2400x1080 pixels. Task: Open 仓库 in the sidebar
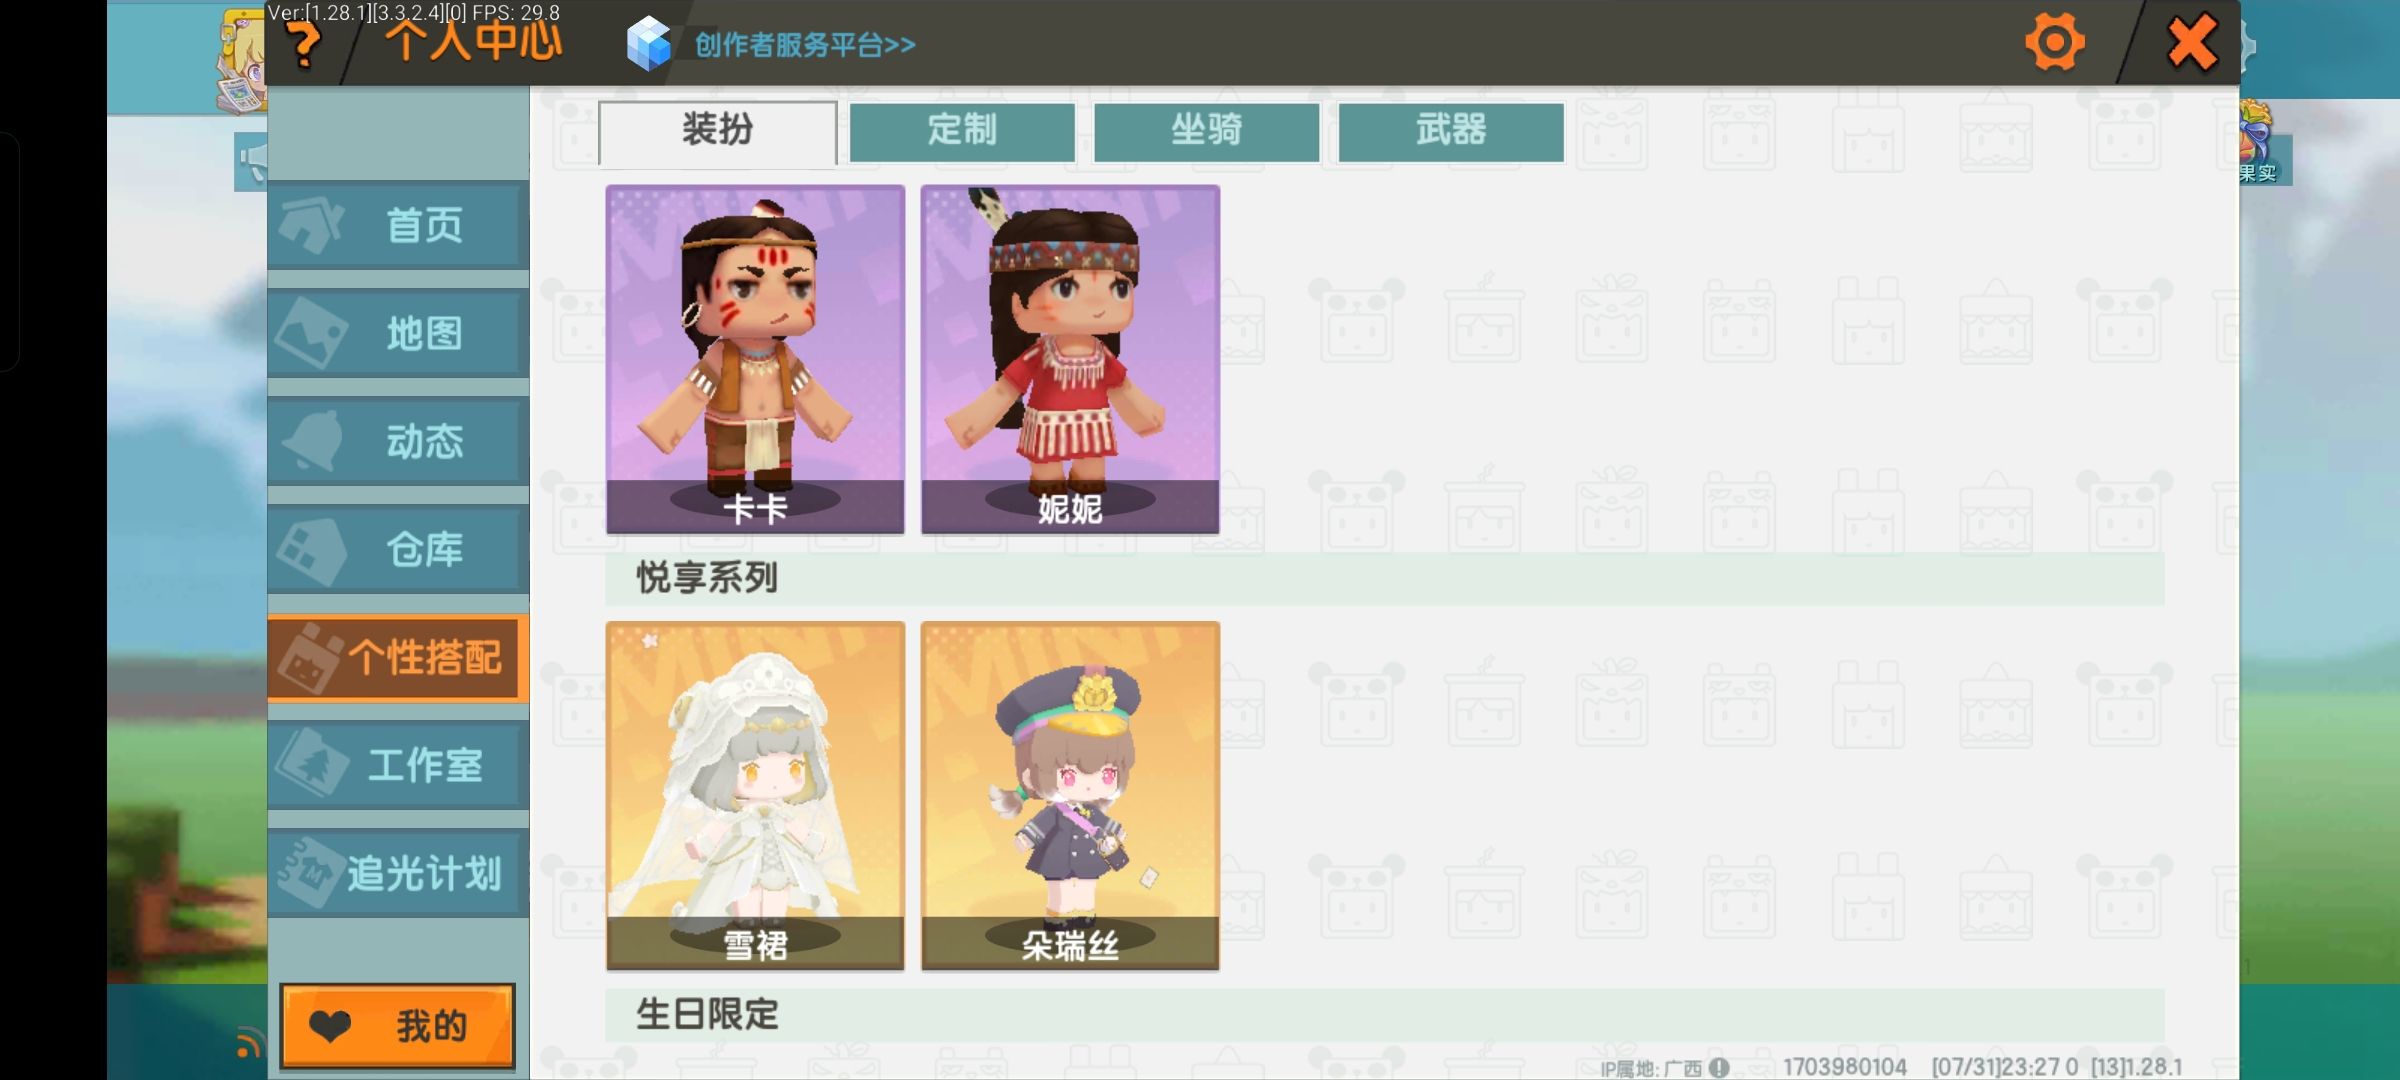(x=398, y=549)
